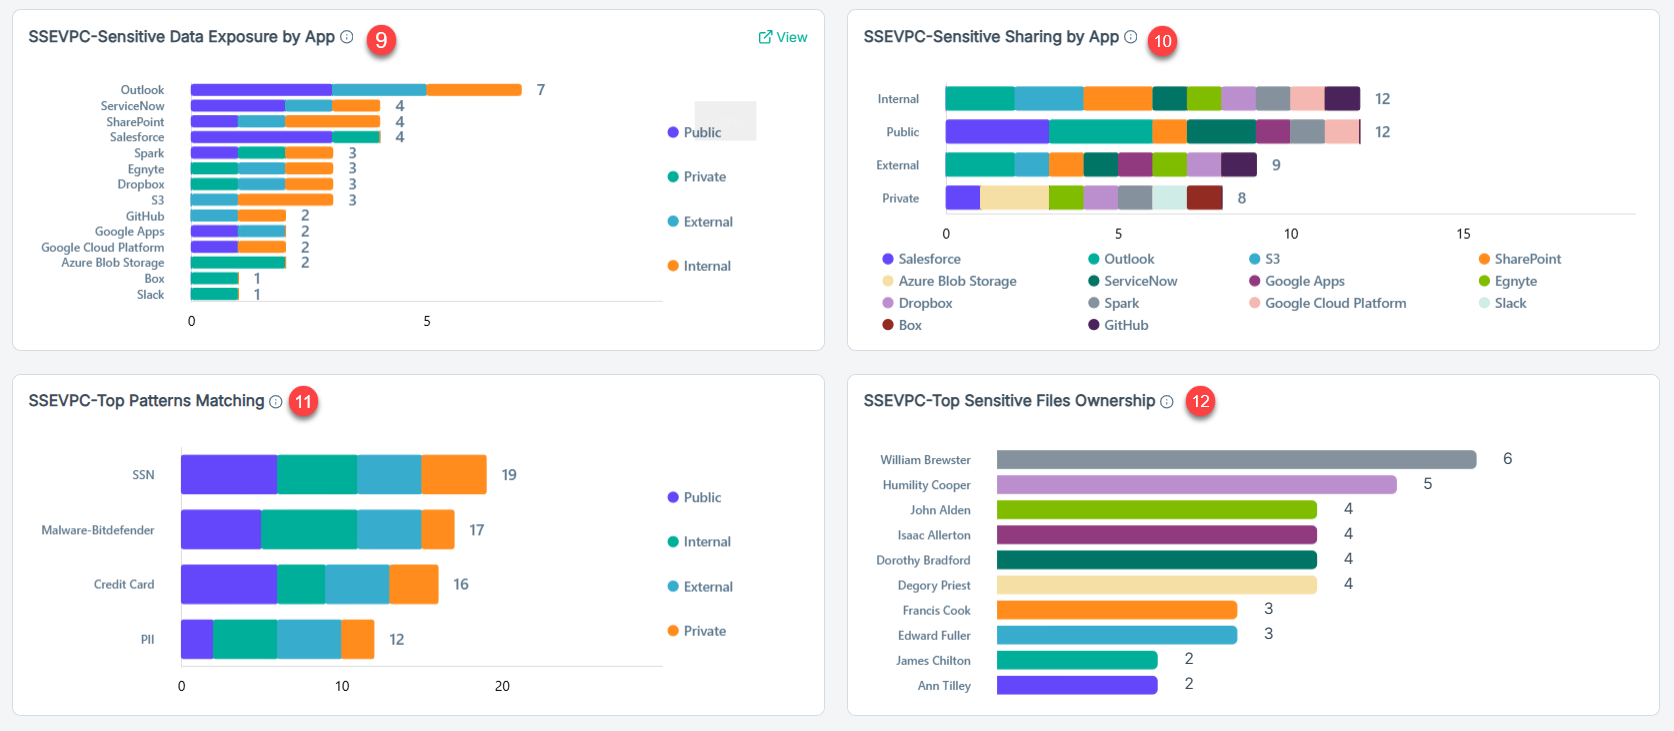Select Ann Tilley ownership bar

(x=1077, y=685)
